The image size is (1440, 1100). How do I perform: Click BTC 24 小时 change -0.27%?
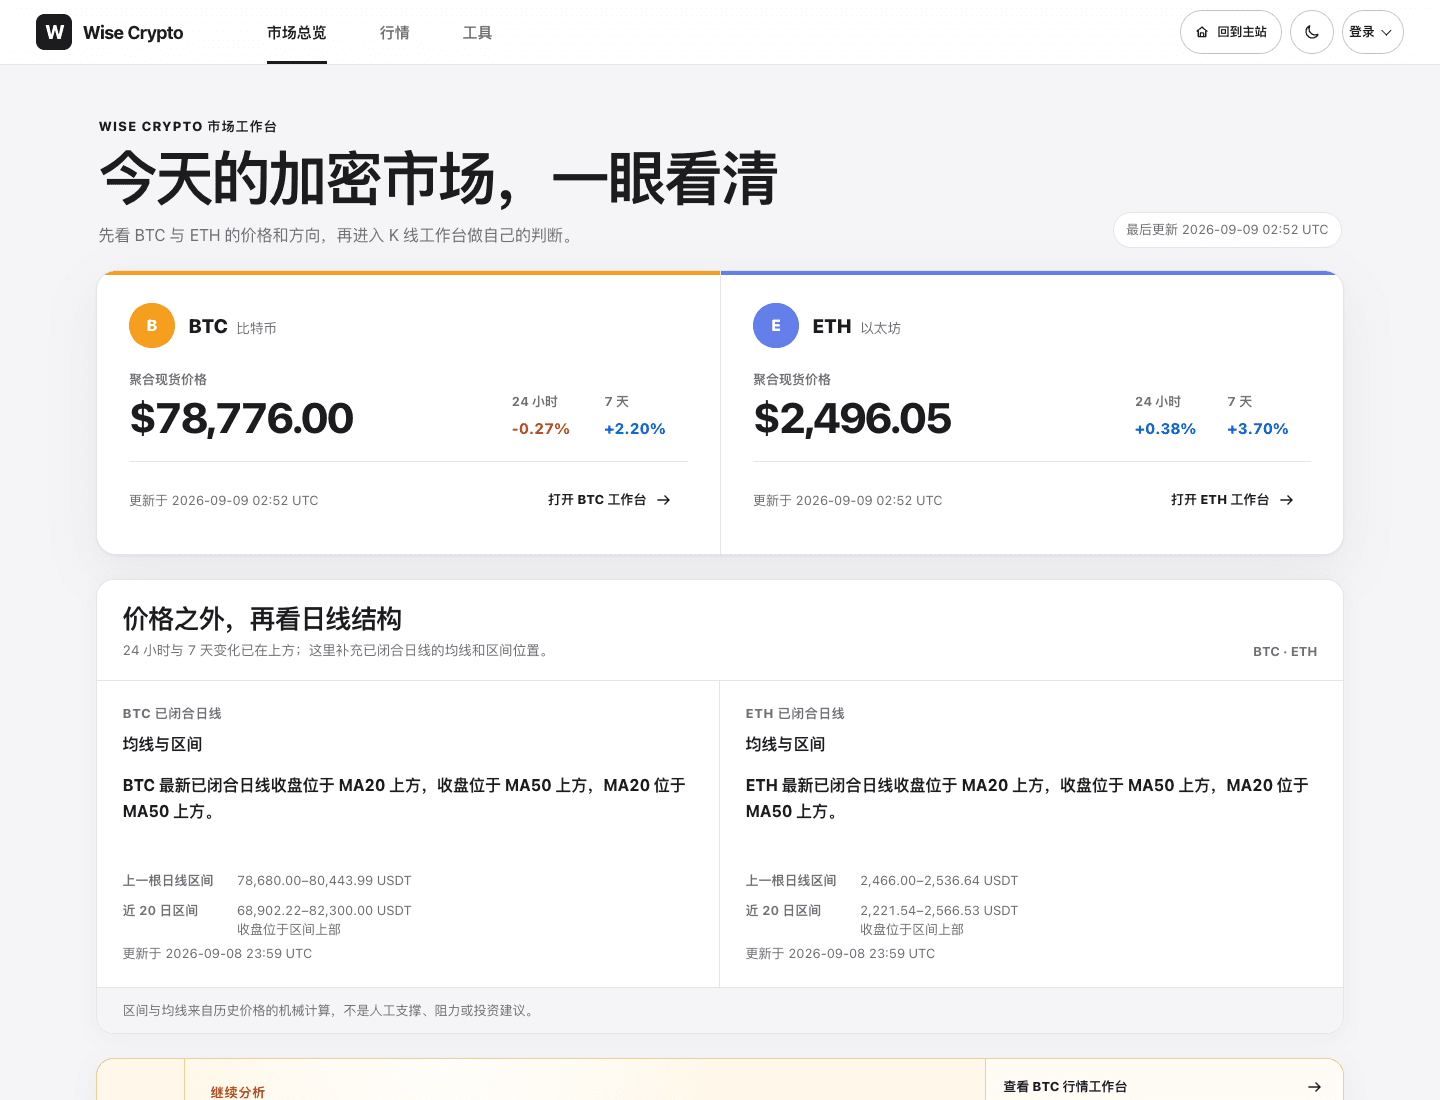[541, 429]
